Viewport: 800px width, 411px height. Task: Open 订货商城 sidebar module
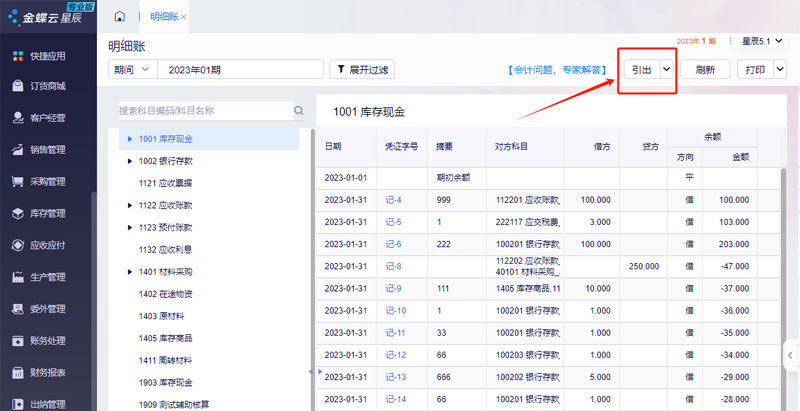47,86
